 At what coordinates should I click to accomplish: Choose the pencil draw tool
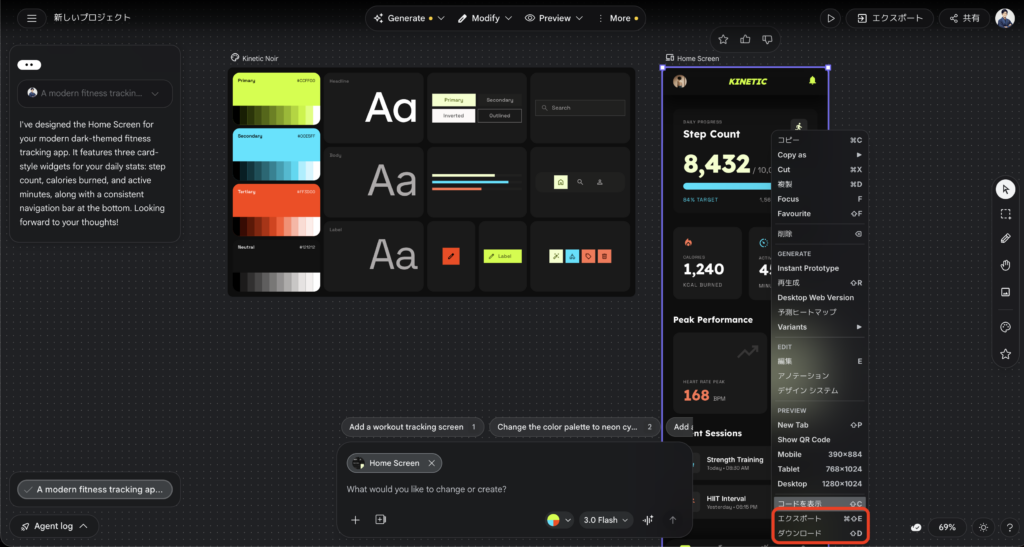(x=1005, y=239)
